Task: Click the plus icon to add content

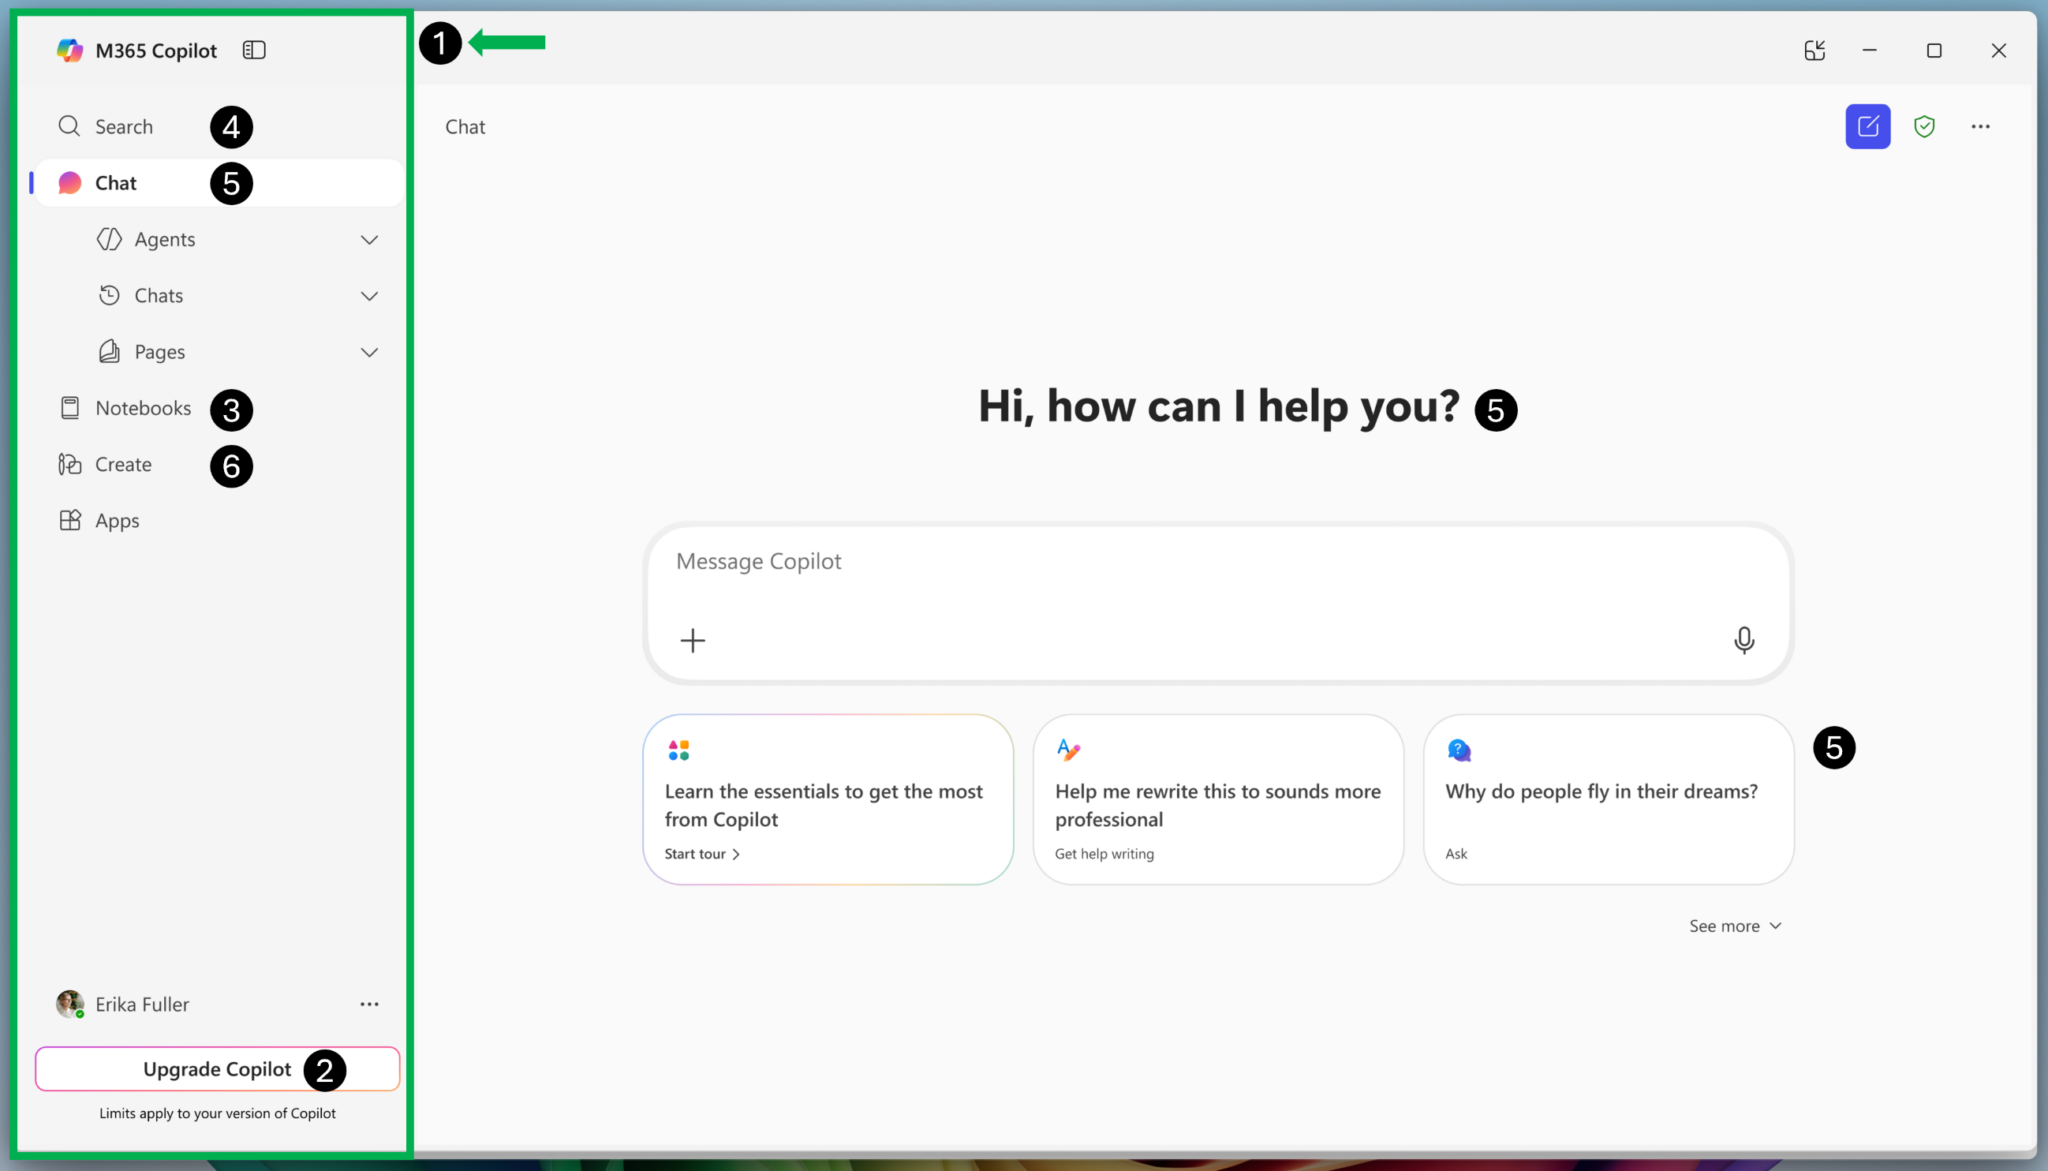Action: 692,640
